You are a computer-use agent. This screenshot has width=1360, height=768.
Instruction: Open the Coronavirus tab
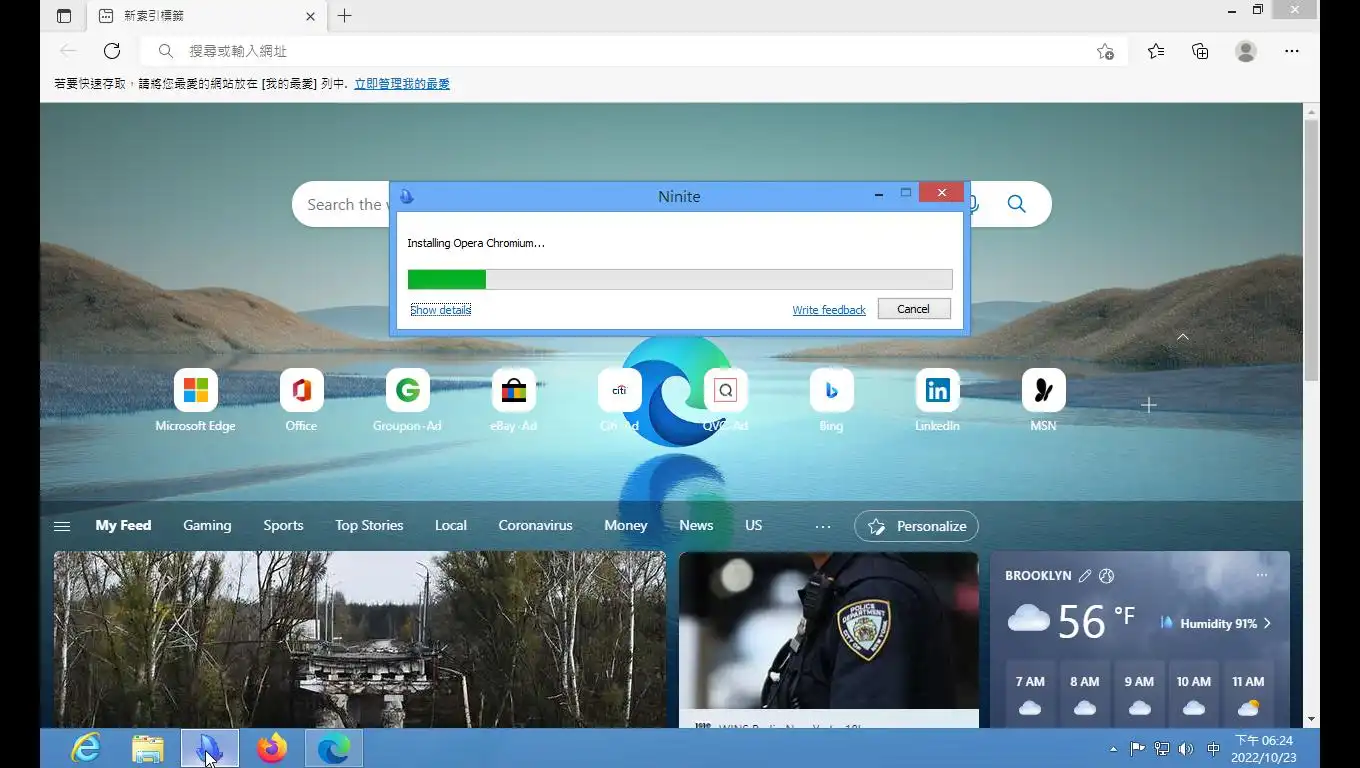[535, 525]
